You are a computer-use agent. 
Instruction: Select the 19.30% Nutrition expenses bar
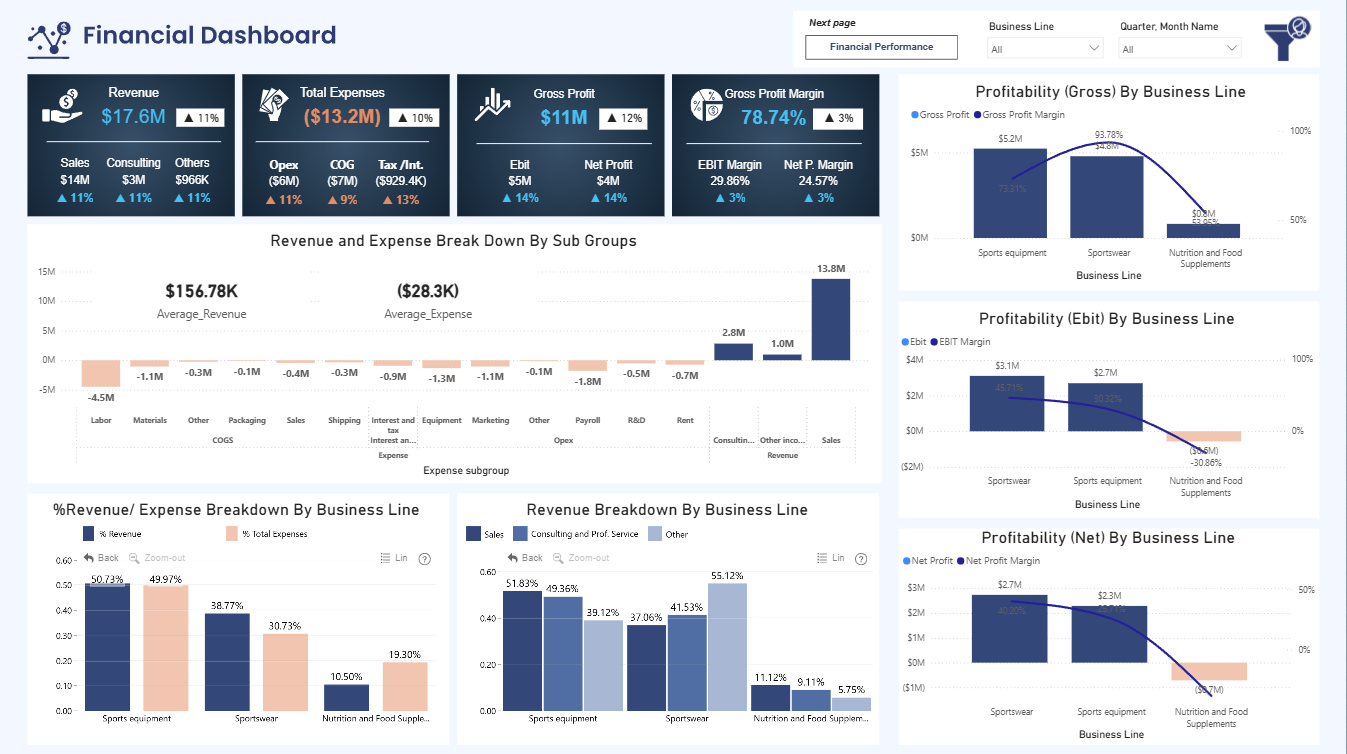[405, 687]
